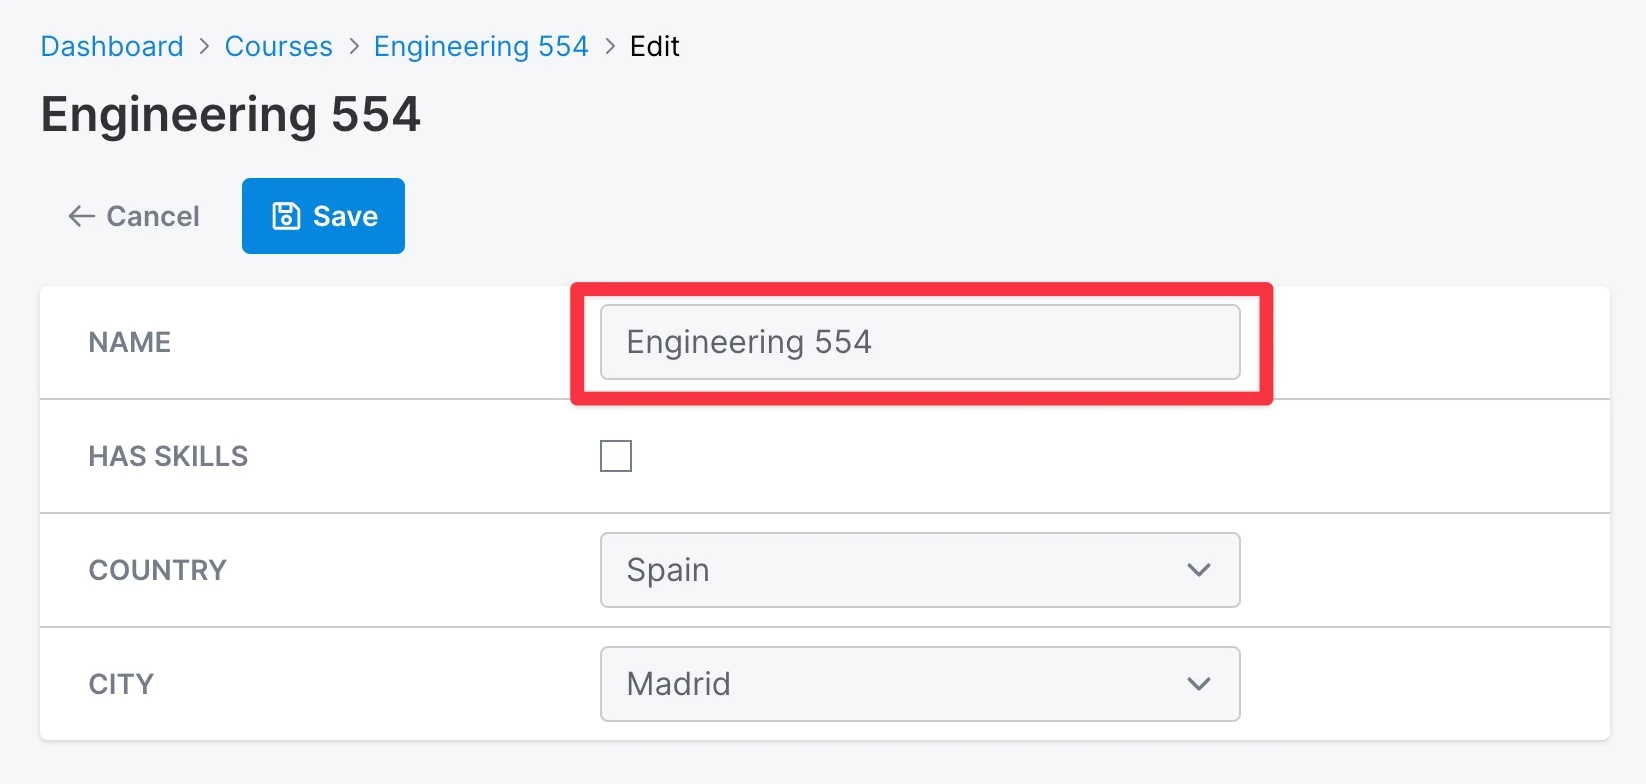1646x784 pixels.
Task: Go to Dashboard via breadcrumb
Action: [x=112, y=47]
